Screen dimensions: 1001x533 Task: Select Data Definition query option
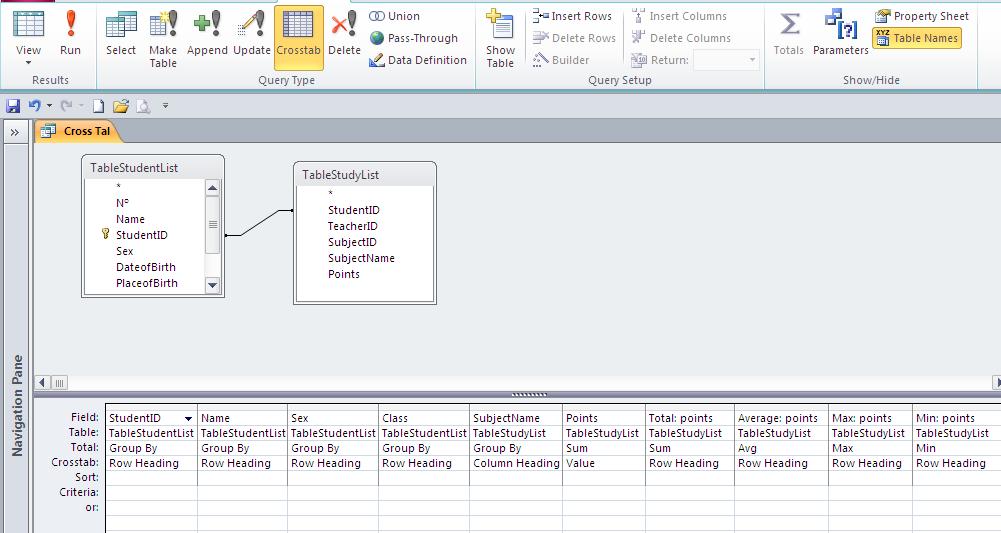pyautogui.click(x=418, y=60)
